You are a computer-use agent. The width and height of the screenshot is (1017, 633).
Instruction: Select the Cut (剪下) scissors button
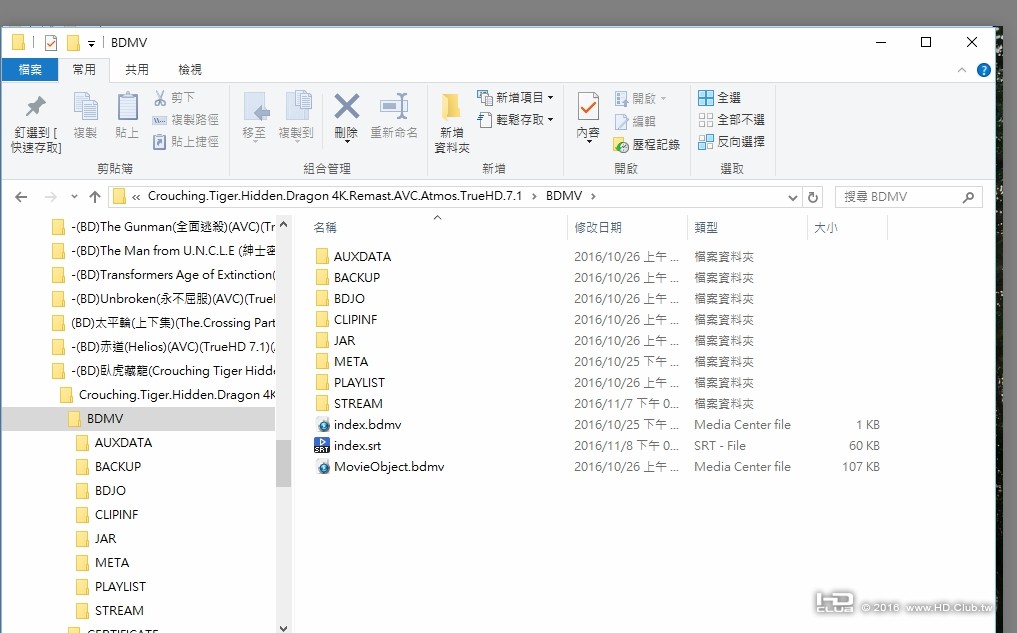(x=174, y=97)
